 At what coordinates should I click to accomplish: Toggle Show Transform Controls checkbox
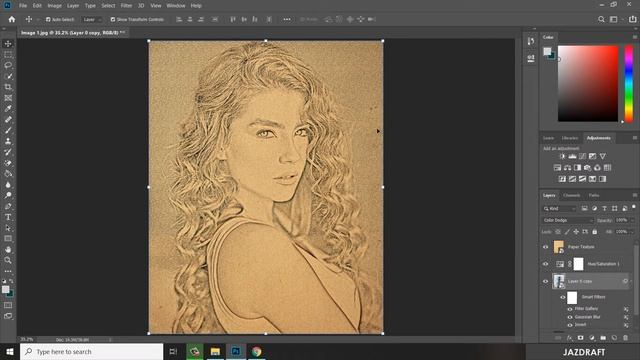(x=113, y=19)
